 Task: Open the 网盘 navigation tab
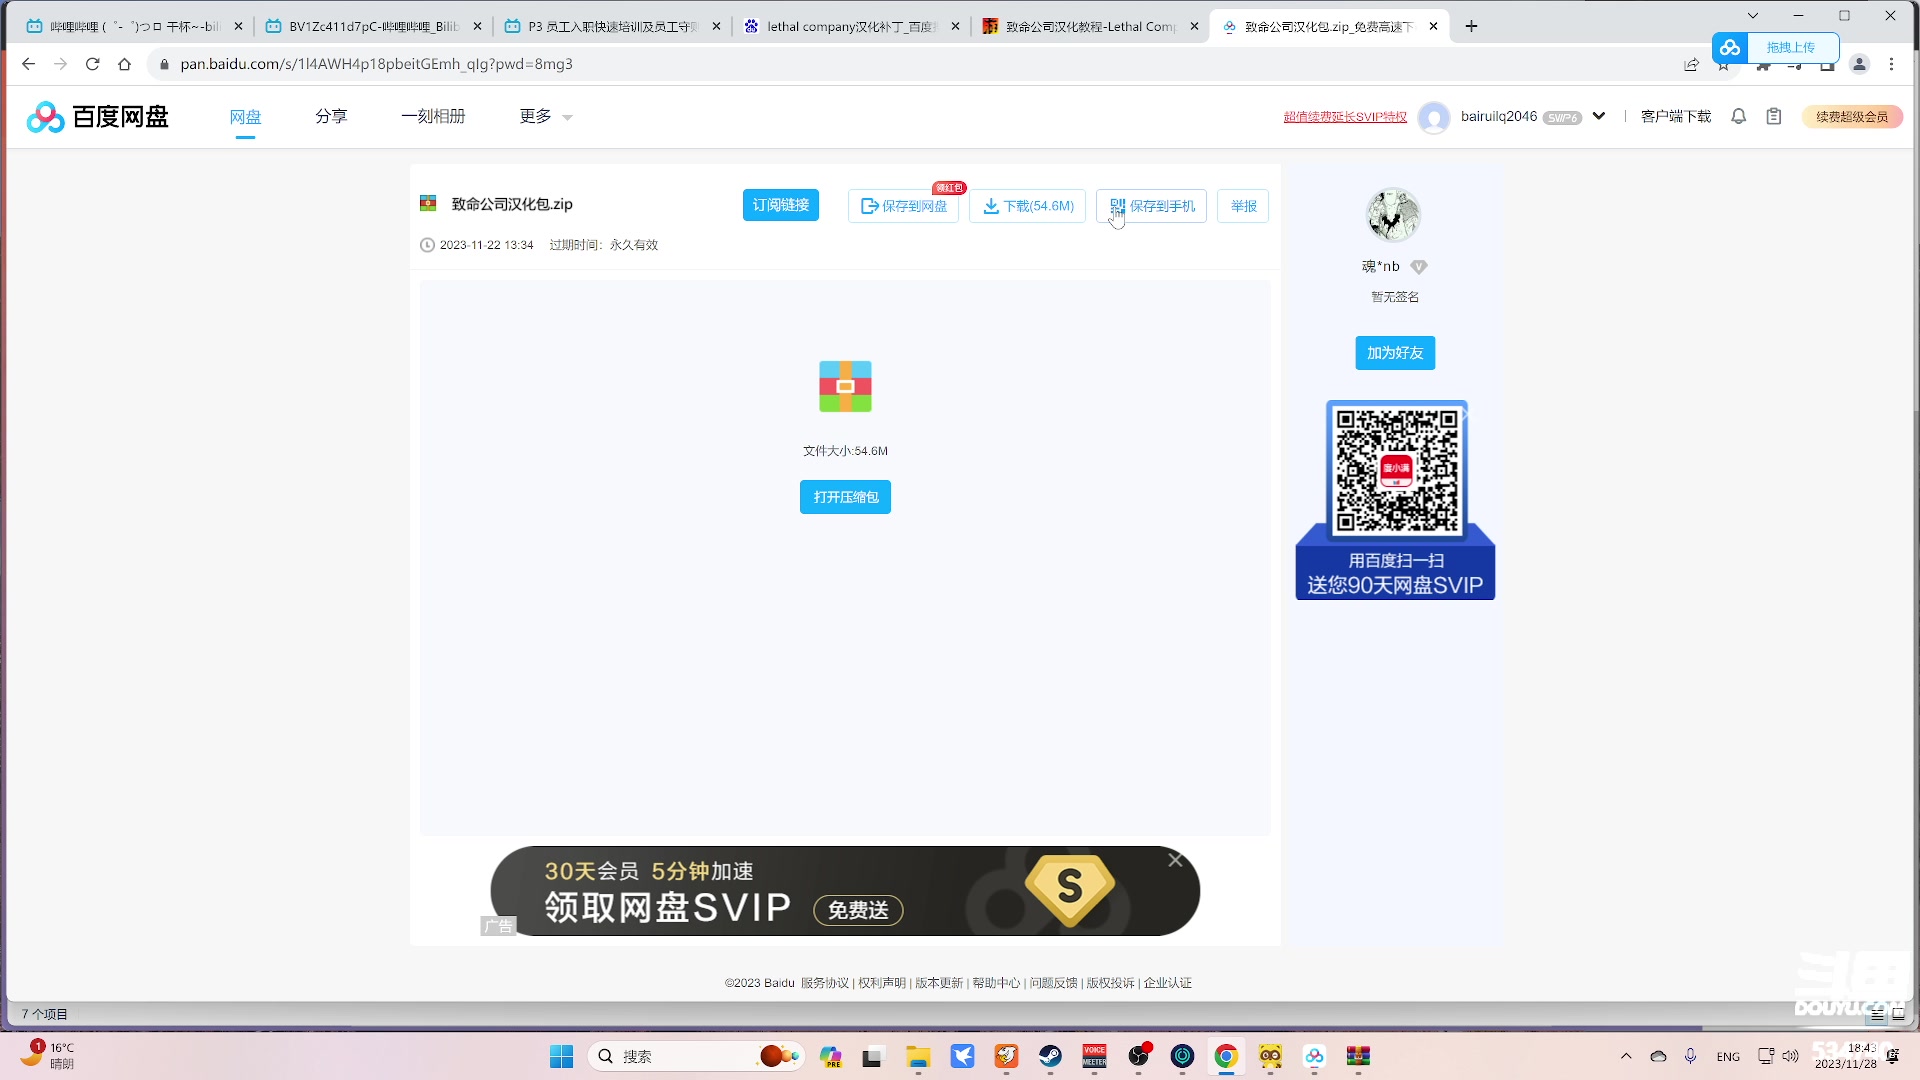(x=245, y=117)
